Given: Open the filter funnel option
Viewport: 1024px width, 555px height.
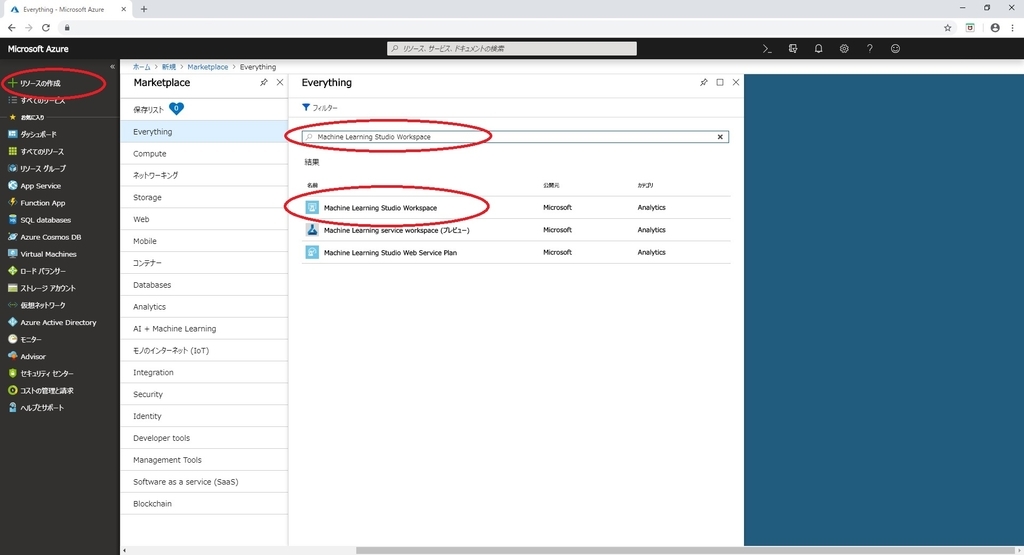Looking at the screenshot, I should (320, 108).
